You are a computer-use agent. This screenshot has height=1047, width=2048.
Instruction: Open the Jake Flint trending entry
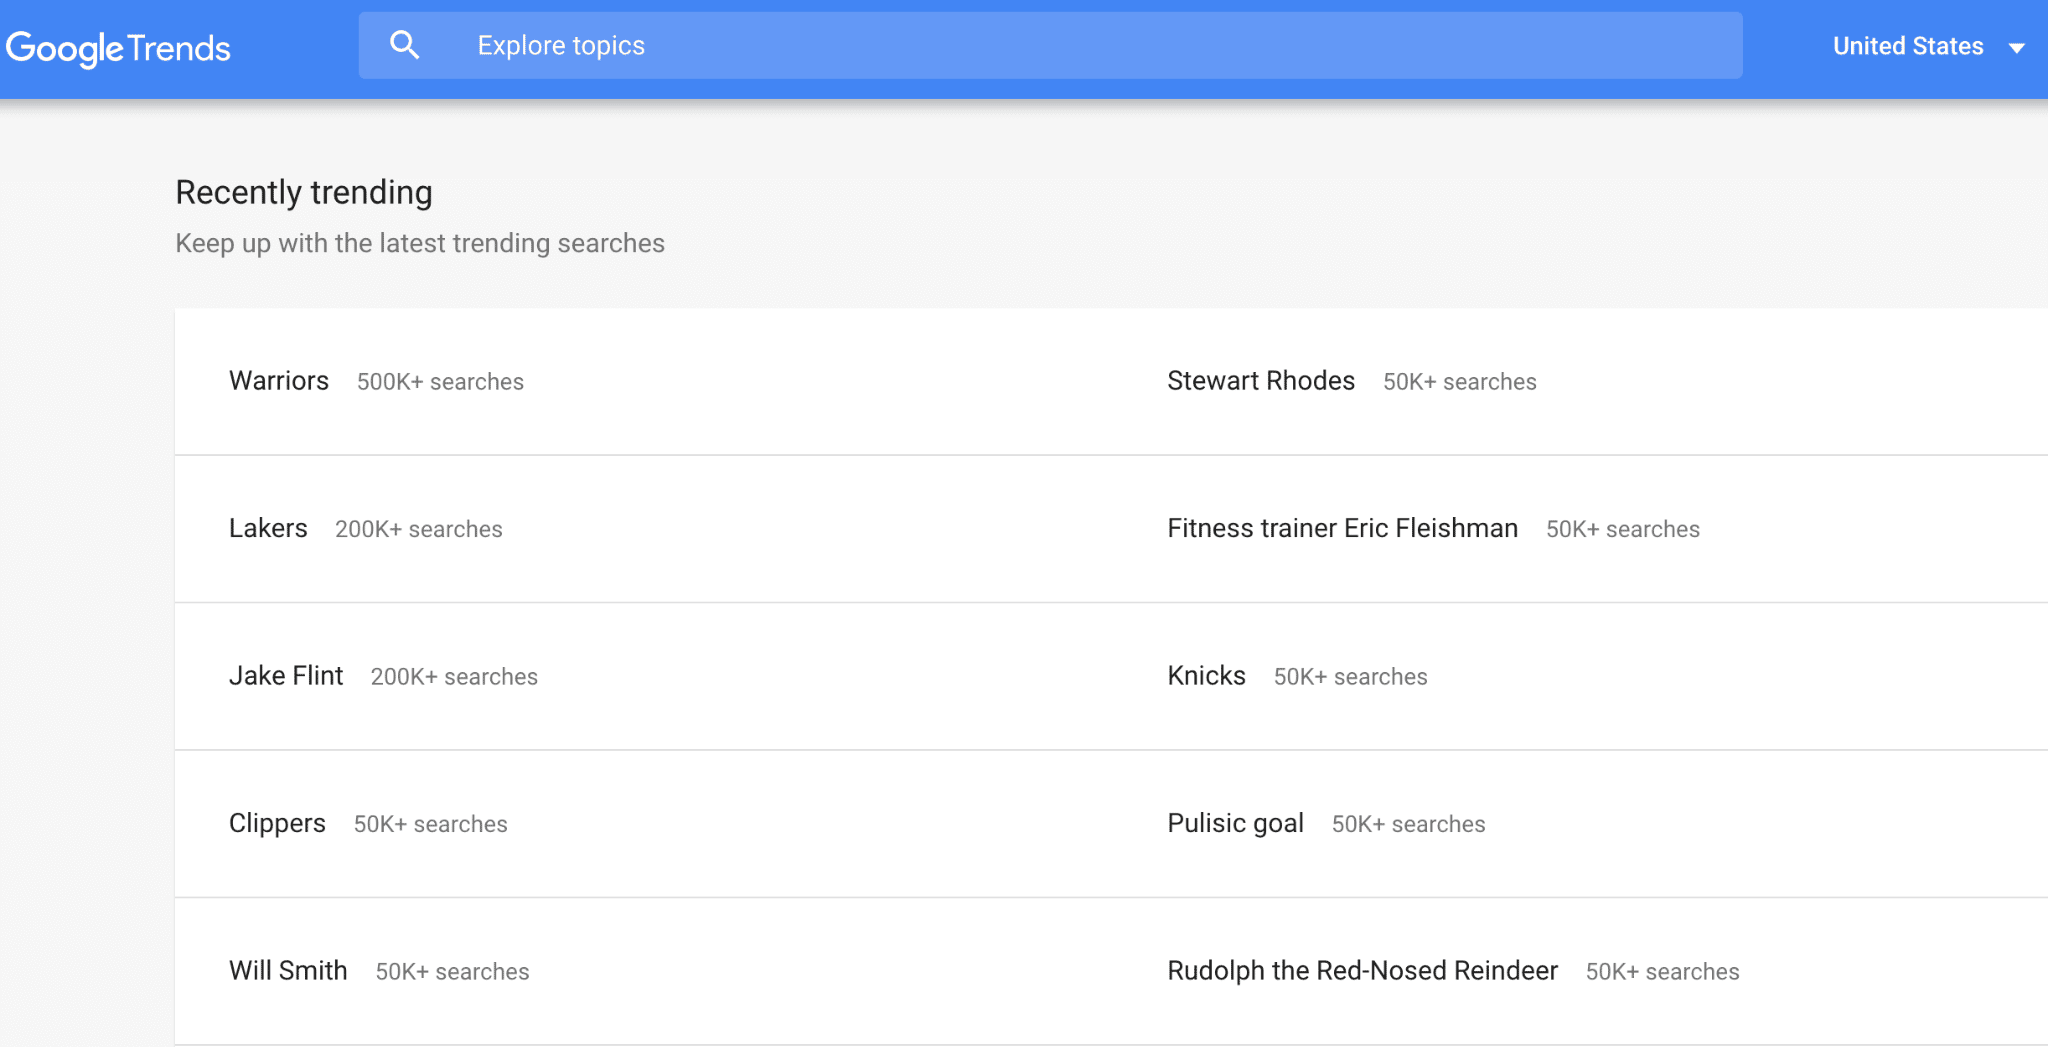pos(286,676)
